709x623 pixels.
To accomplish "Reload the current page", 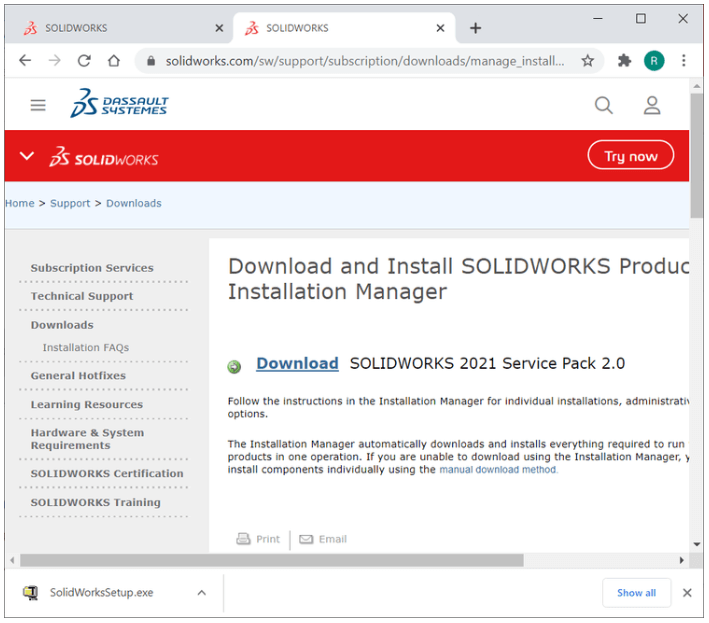I will pyautogui.click(x=84, y=61).
